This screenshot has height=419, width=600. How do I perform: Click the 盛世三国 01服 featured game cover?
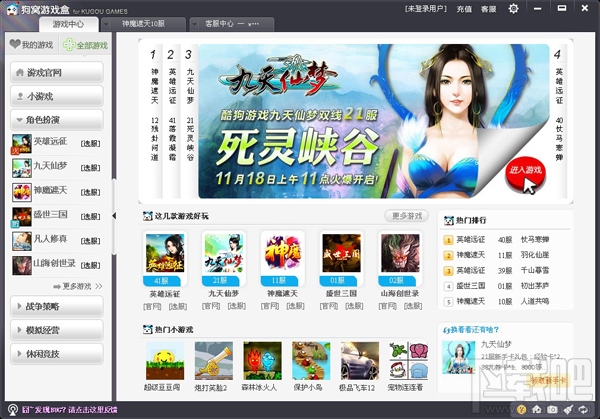(341, 253)
